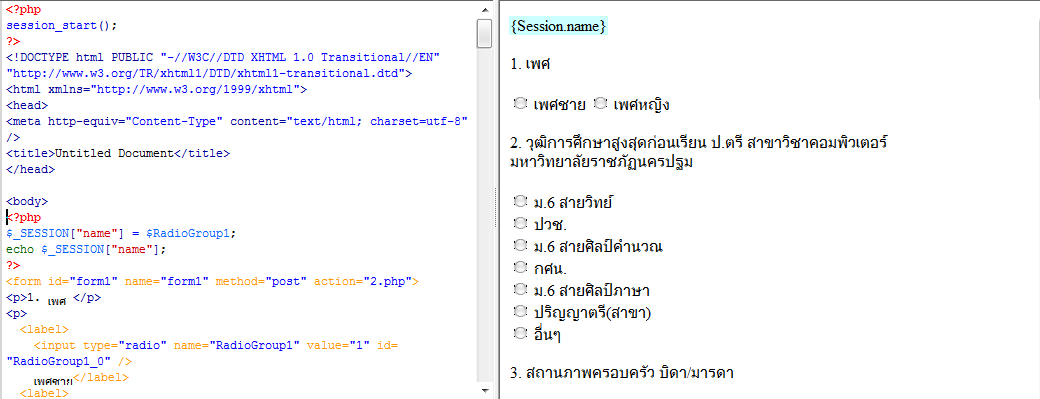
Task: Click the echo $_SESSION["name"]; line
Action: pos(86,249)
